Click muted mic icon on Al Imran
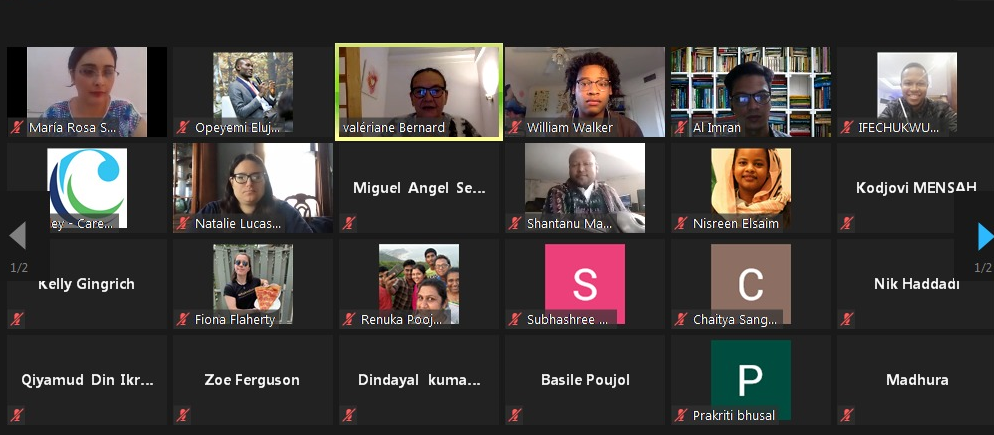The height and width of the screenshot is (435, 994). click(x=681, y=127)
